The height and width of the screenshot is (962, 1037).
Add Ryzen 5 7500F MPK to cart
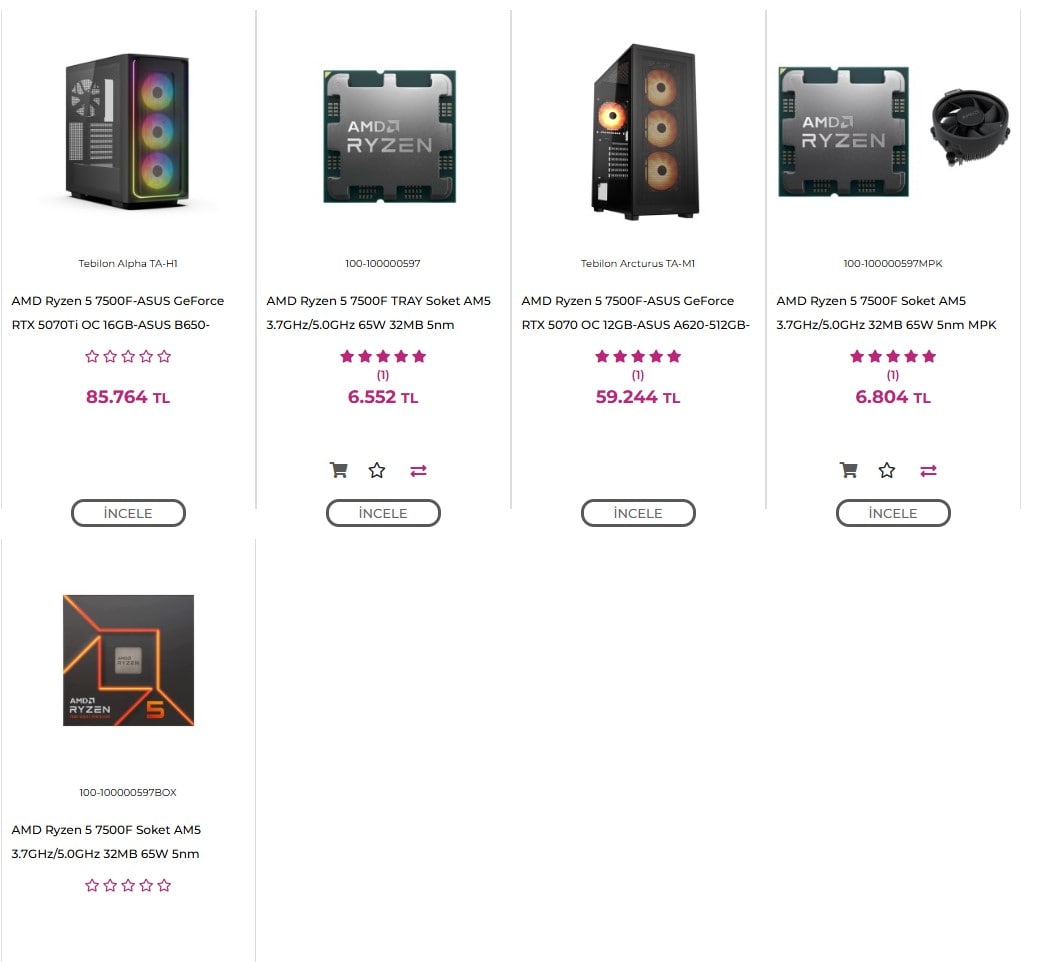(849, 470)
